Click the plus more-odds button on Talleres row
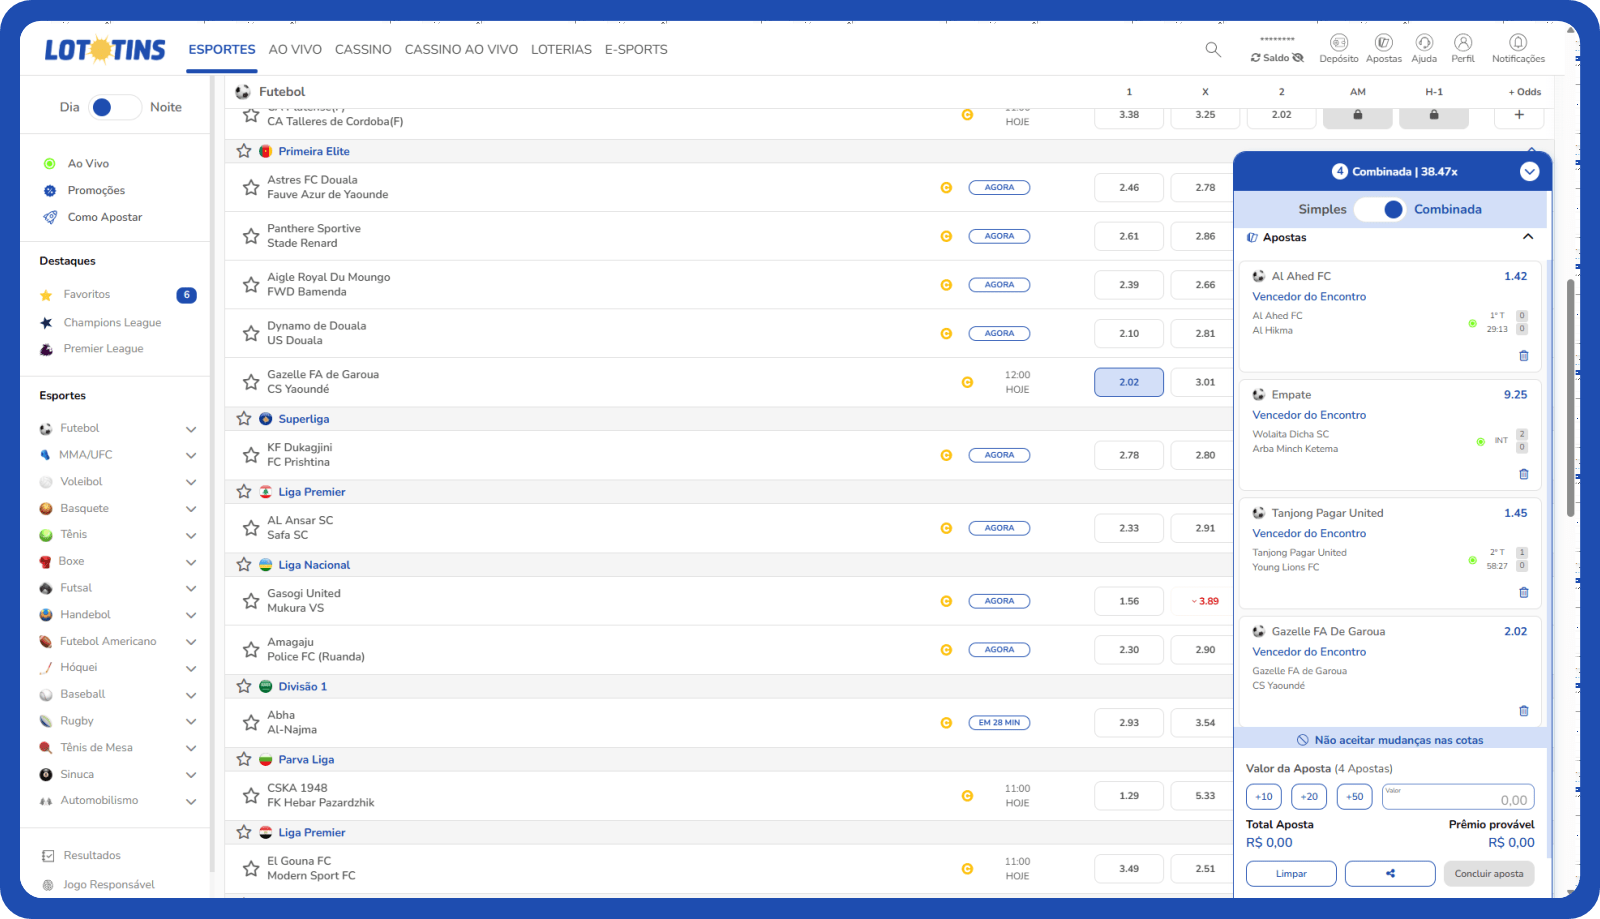This screenshot has height=919, width=1600. click(1519, 115)
